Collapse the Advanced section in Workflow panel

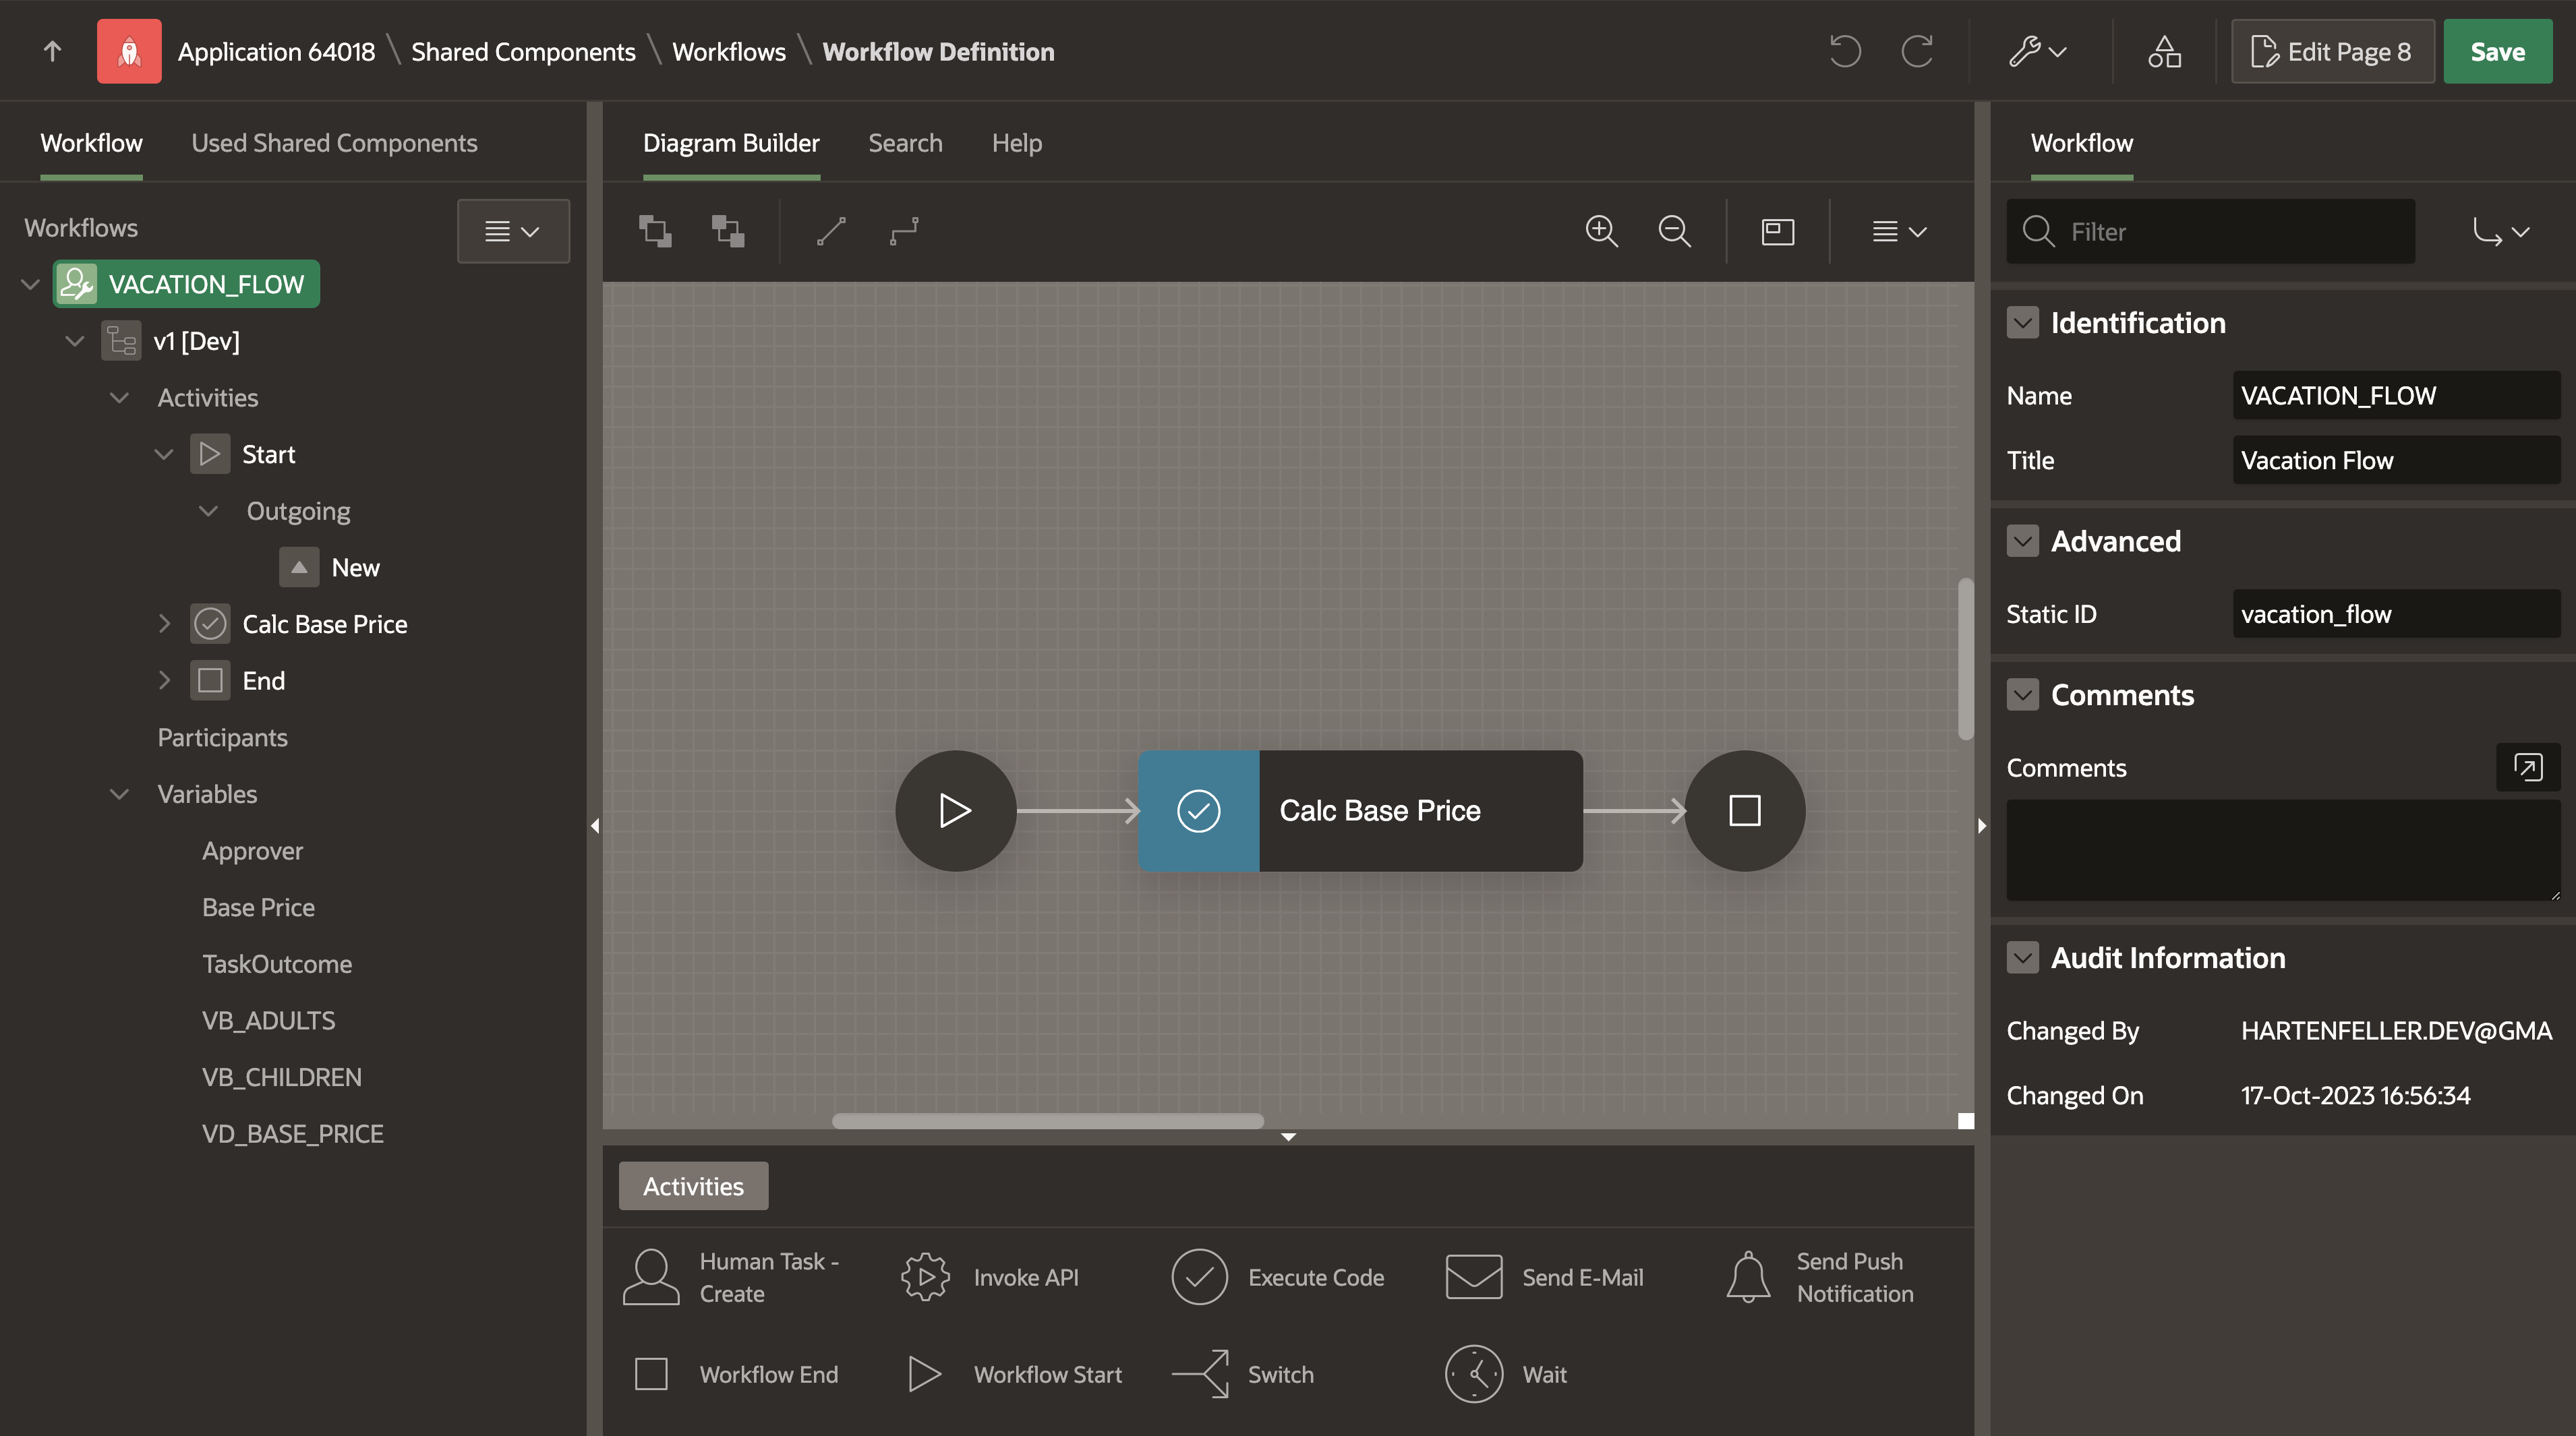coord(2023,540)
